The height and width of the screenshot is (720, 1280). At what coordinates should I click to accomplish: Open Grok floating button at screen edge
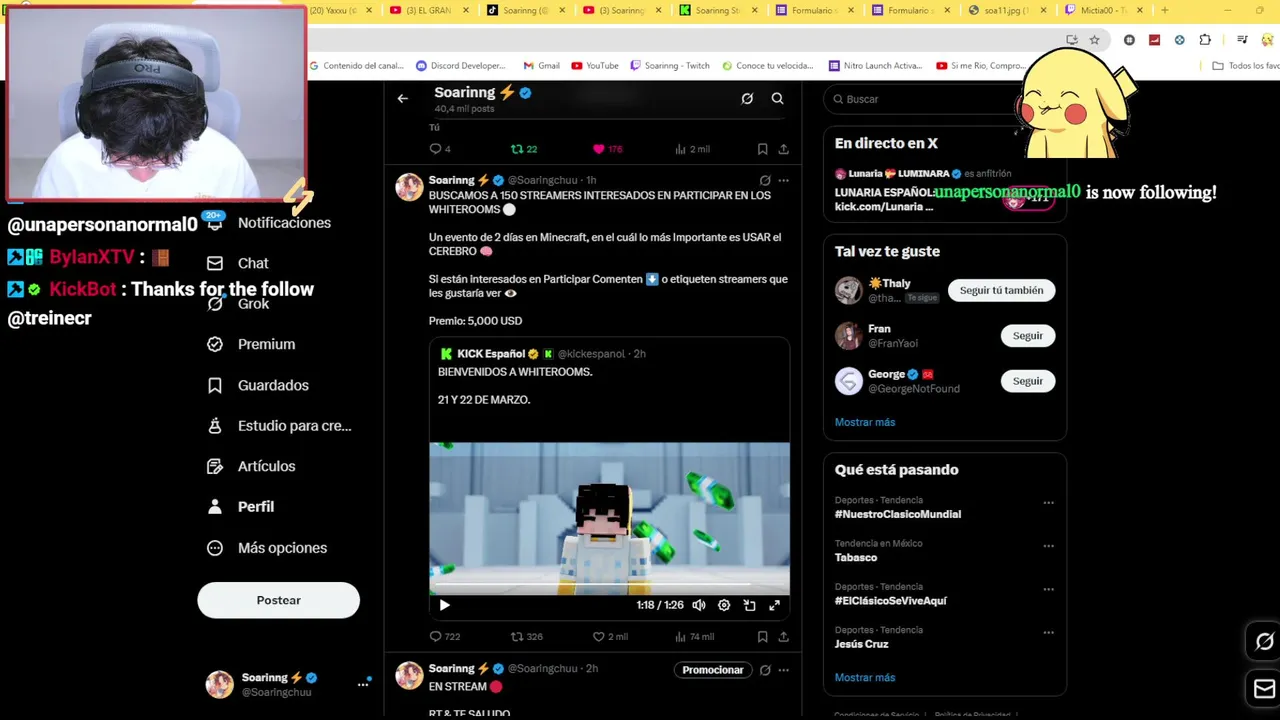coord(1264,642)
